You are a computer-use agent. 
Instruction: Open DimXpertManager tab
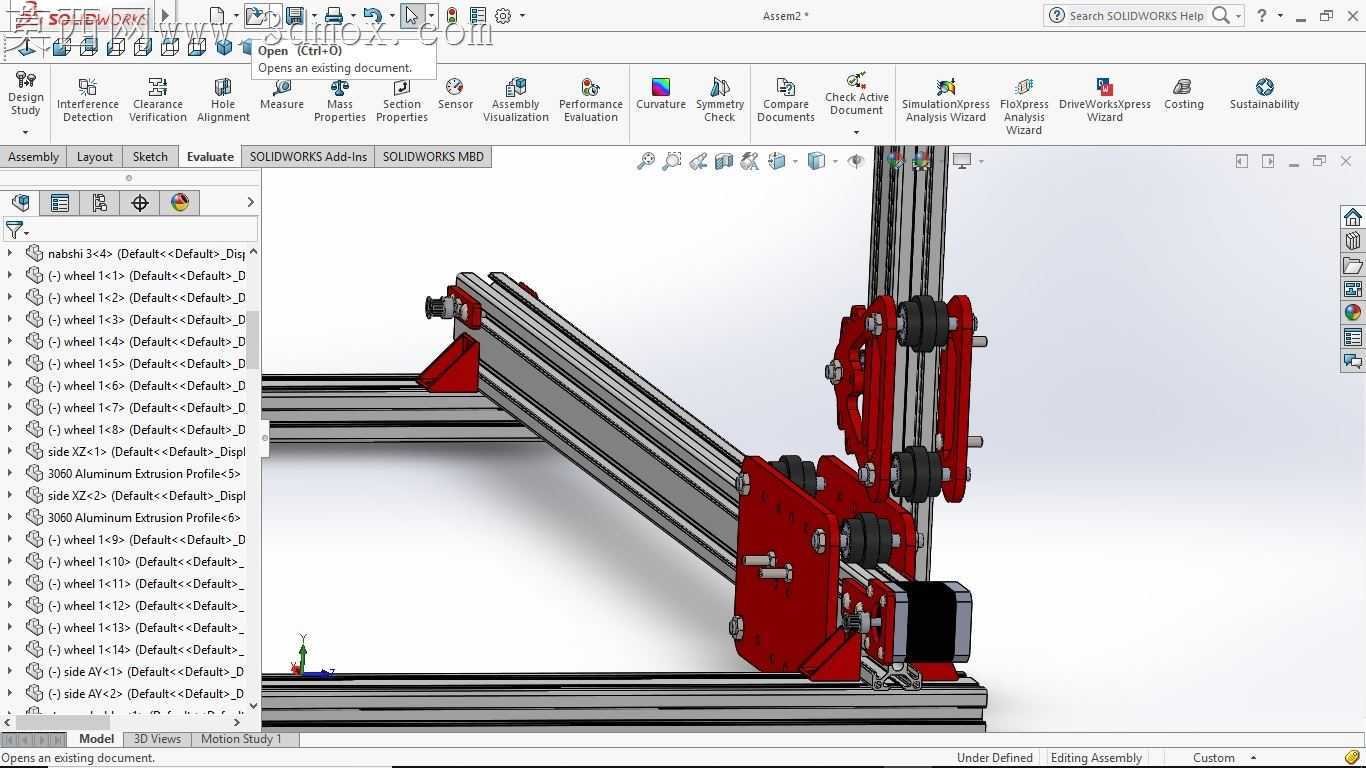(140, 203)
